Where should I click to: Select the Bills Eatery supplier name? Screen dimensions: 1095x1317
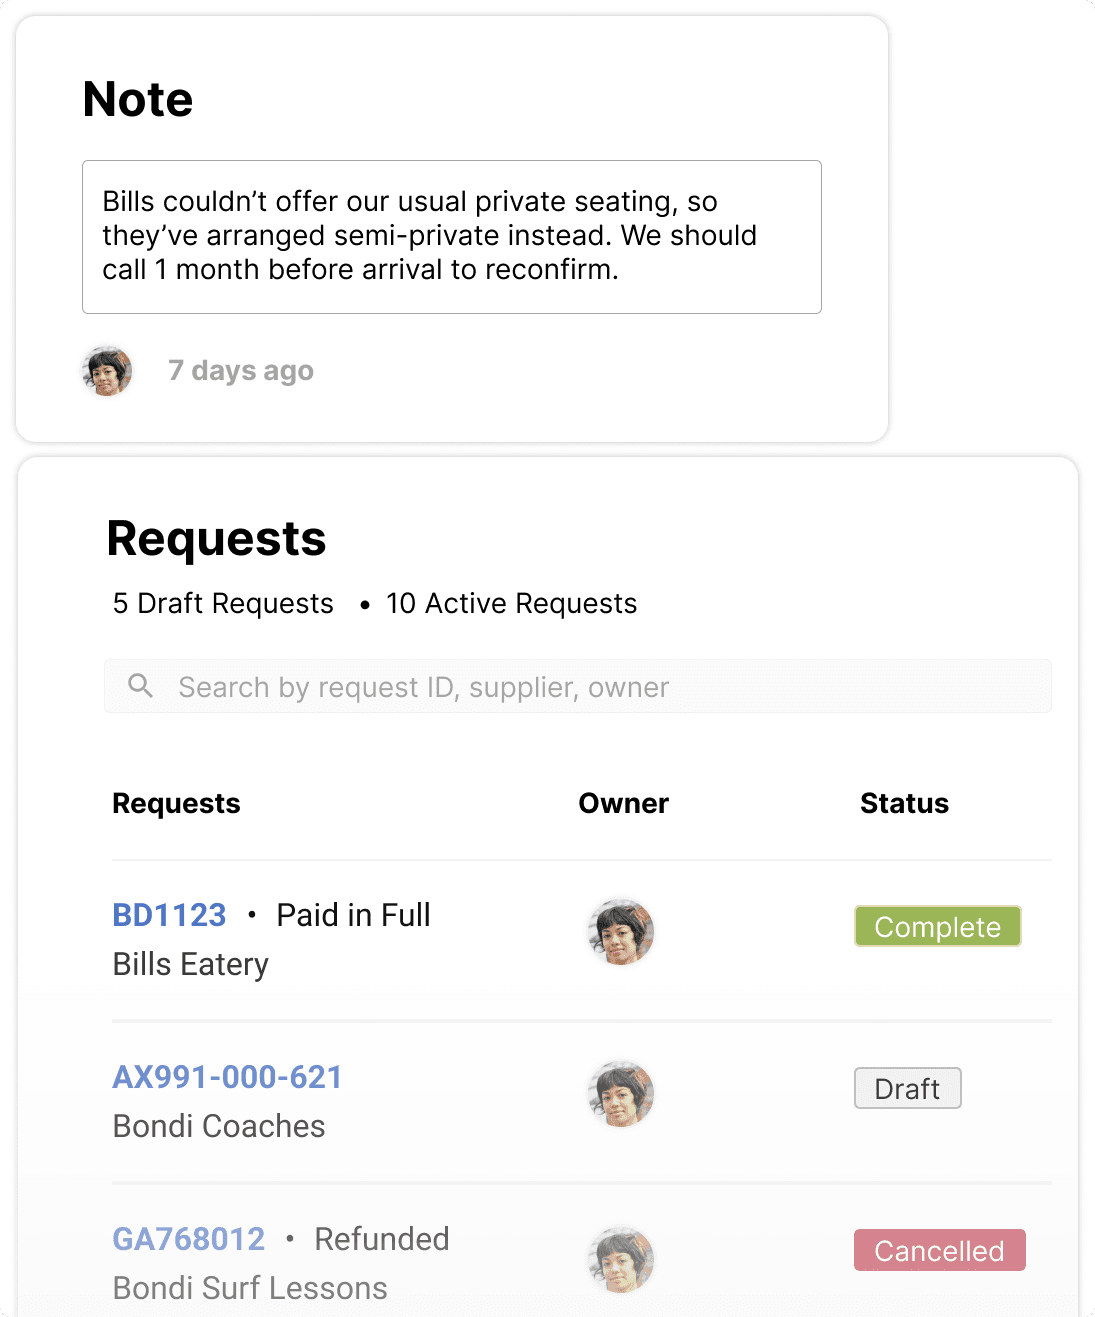[191, 965]
